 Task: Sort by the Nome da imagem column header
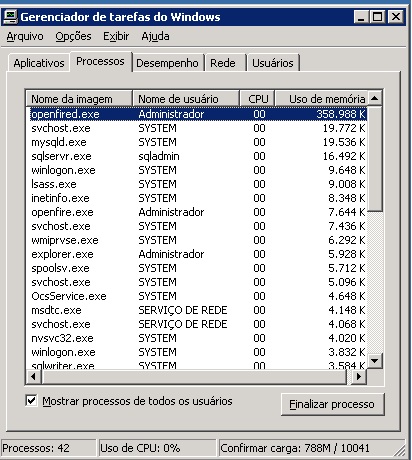click(x=79, y=99)
